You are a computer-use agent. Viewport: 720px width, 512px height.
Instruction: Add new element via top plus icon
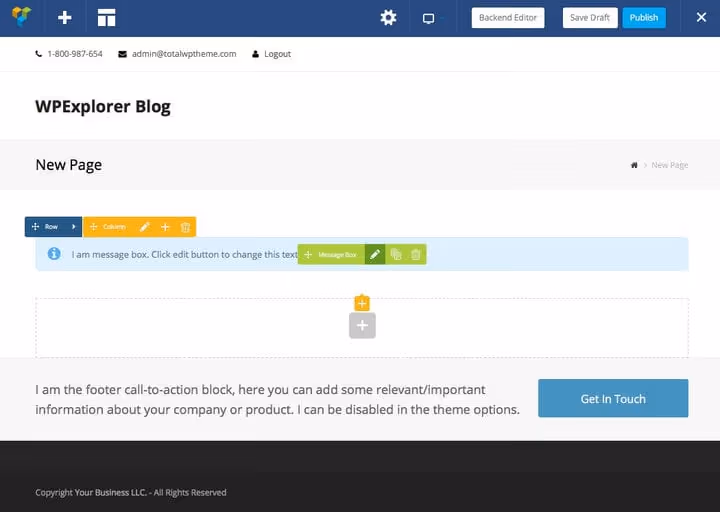coord(65,17)
